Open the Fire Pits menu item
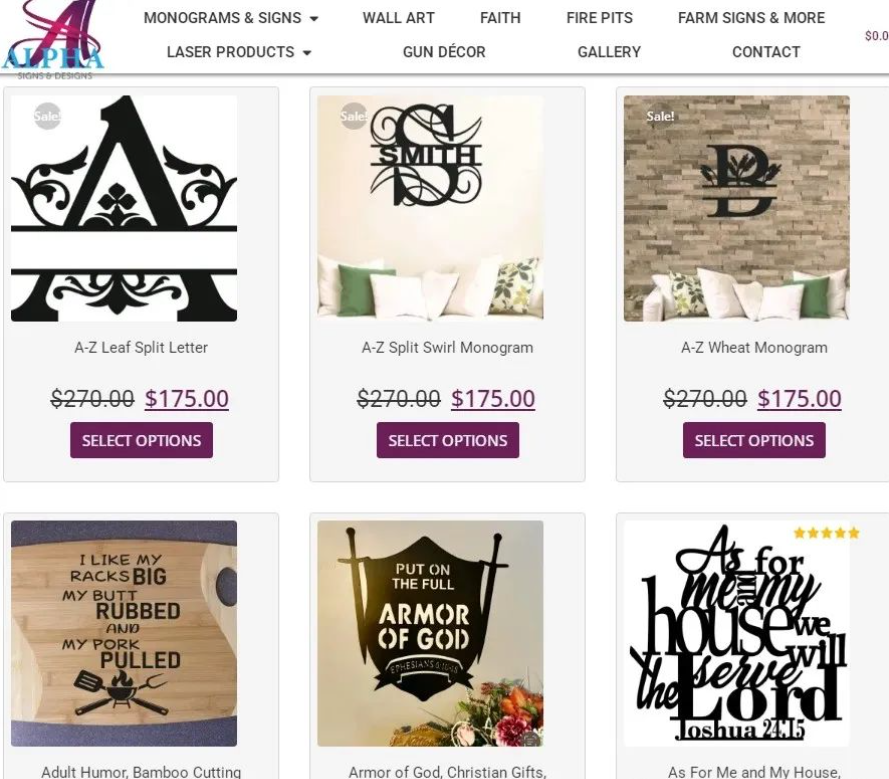Viewport: 889px width, 779px height. point(599,18)
